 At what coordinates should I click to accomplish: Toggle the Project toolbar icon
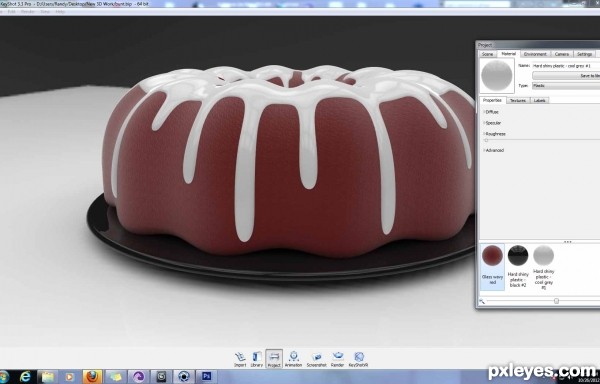tap(274, 359)
